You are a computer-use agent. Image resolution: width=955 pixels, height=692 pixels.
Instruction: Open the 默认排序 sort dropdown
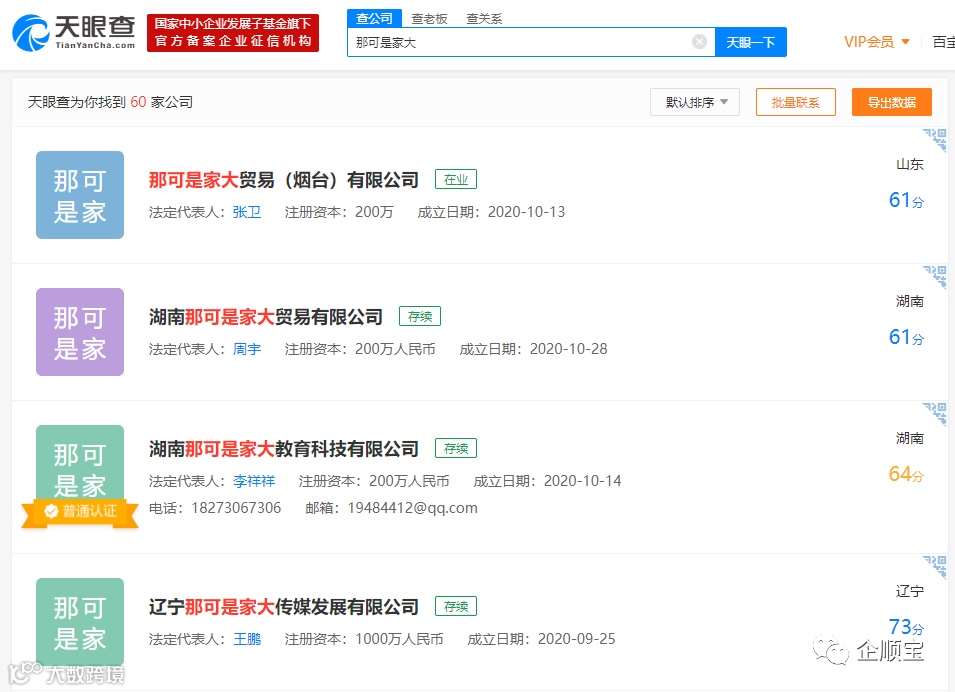tap(695, 102)
